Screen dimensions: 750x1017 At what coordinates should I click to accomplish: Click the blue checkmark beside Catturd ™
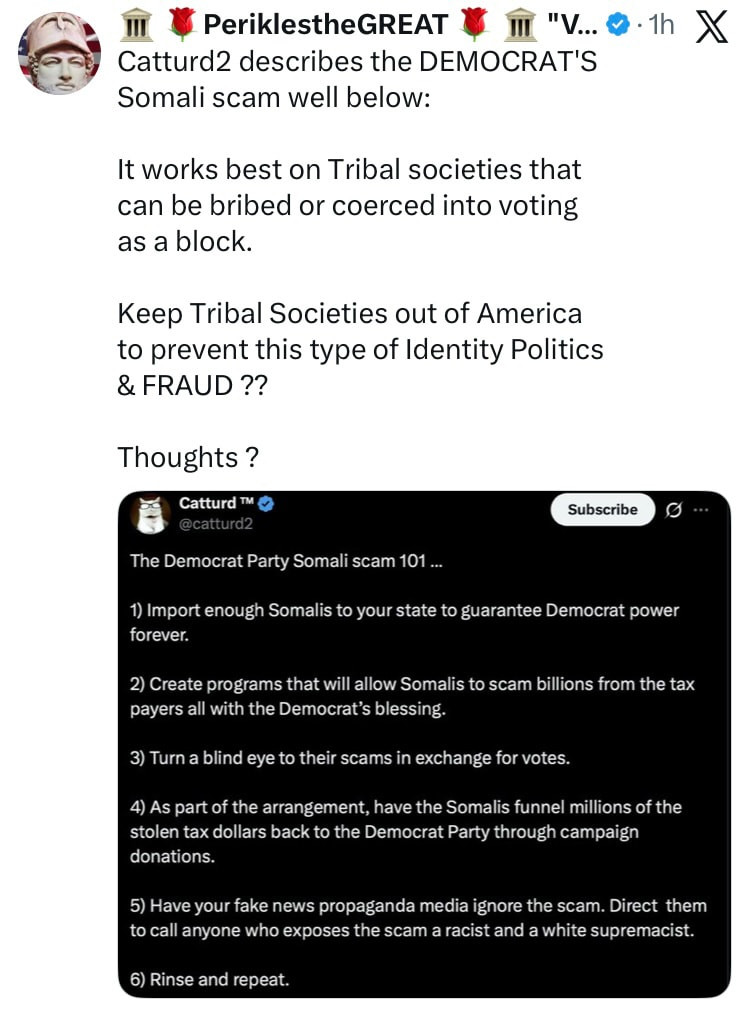coord(266,504)
